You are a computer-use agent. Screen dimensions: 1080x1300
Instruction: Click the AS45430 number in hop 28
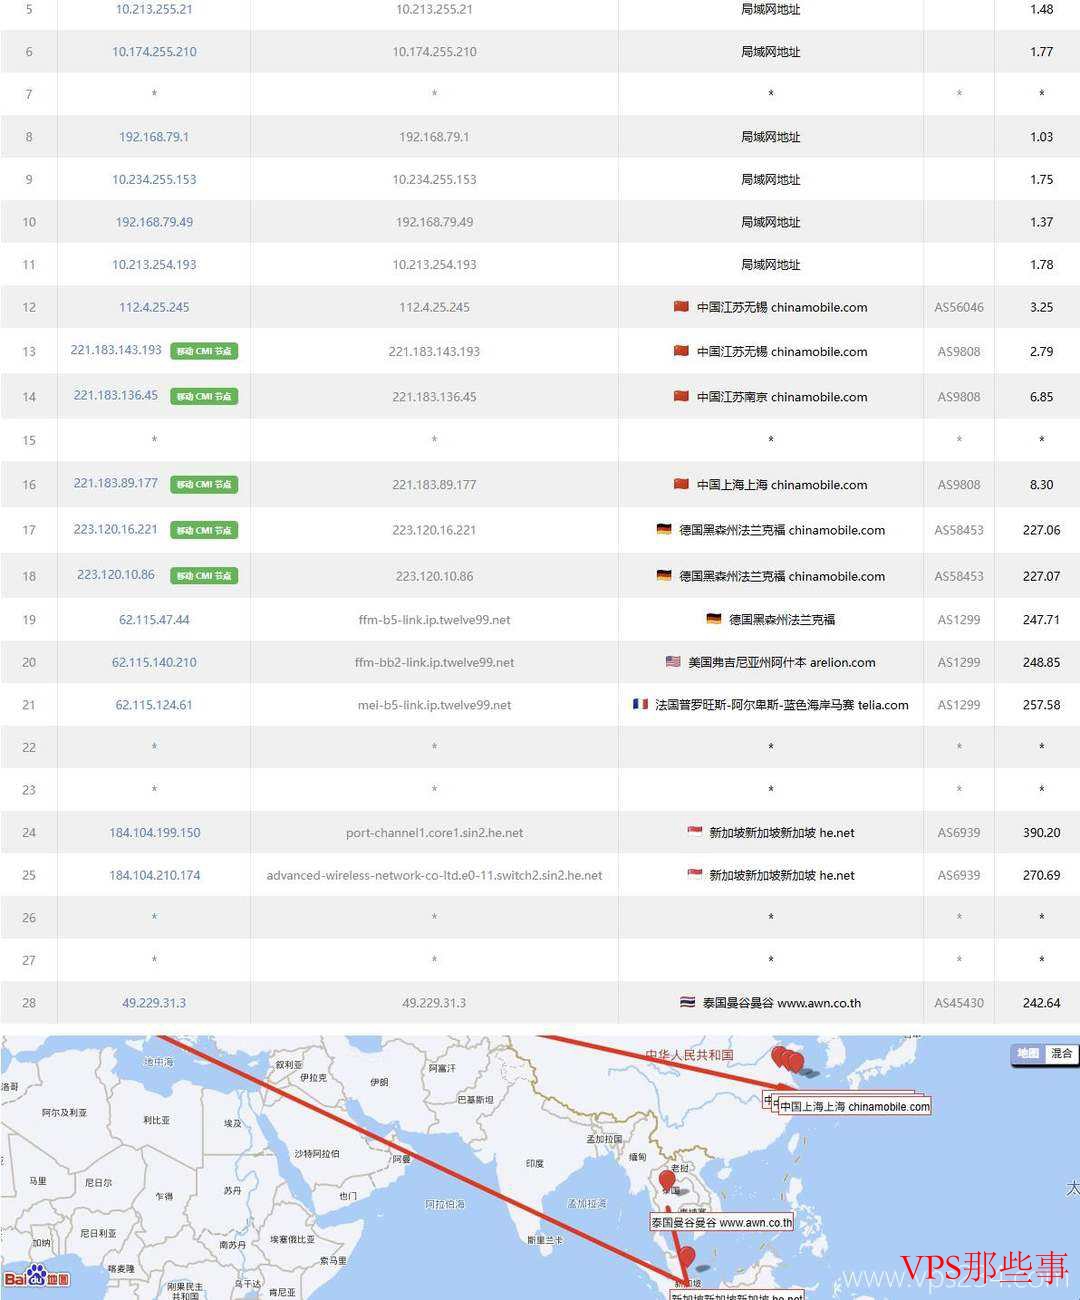point(959,1002)
